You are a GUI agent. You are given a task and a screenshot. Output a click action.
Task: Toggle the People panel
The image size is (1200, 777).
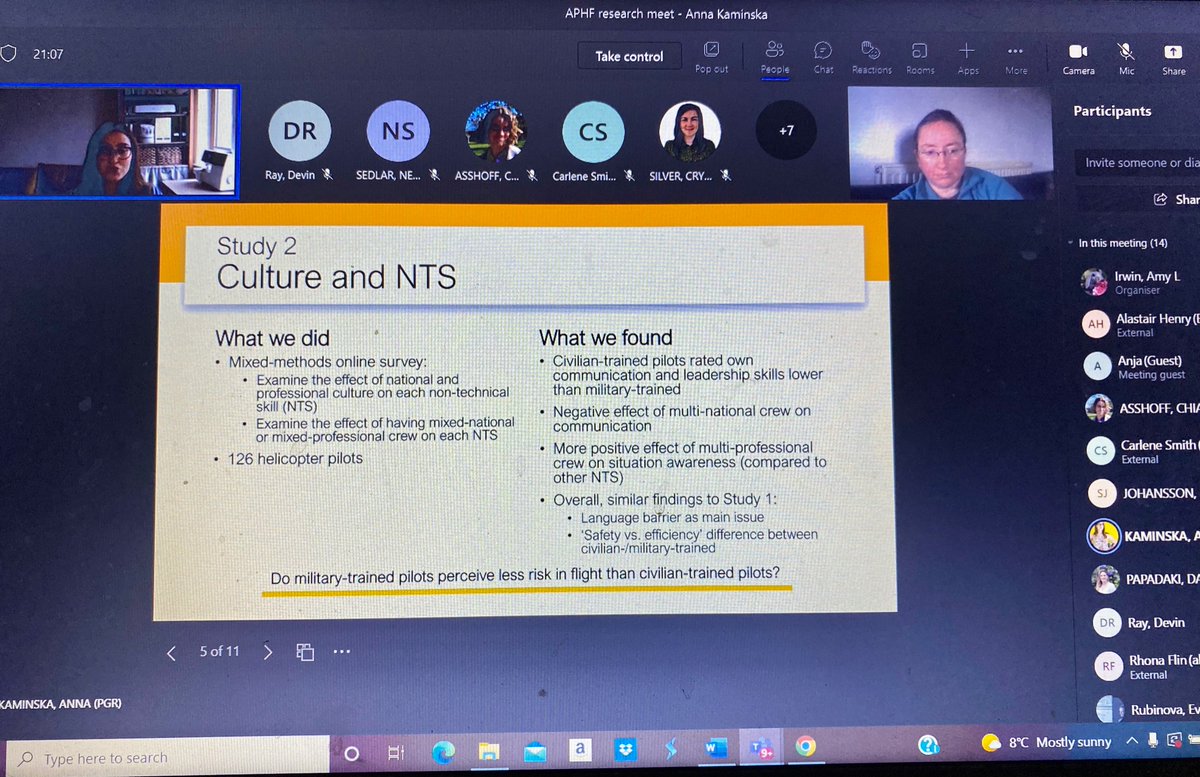click(775, 56)
